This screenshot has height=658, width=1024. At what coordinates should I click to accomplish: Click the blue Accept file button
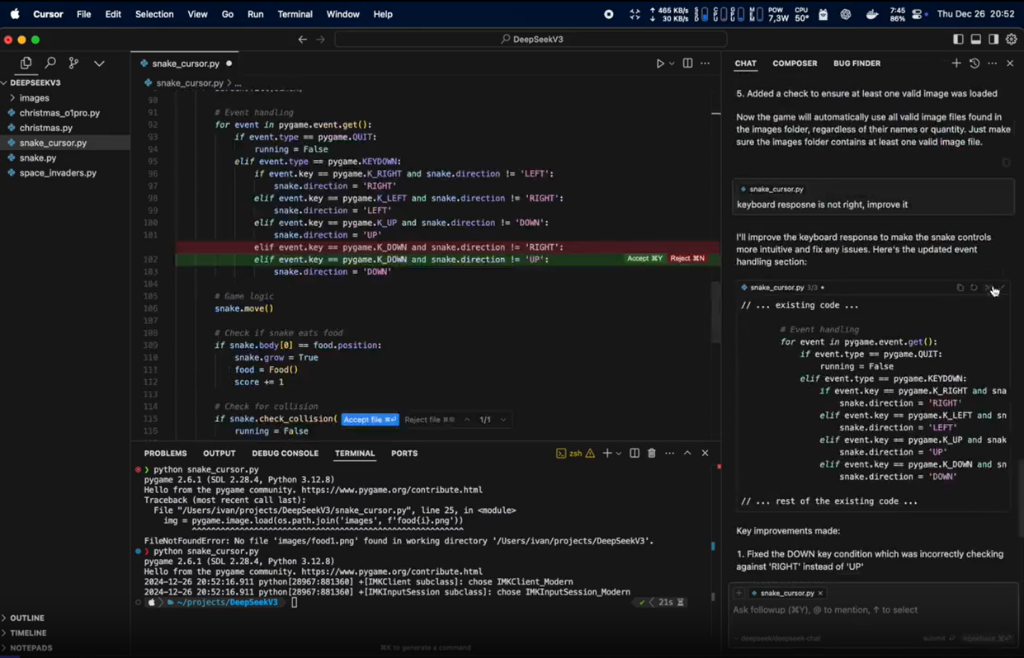(x=369, y=420)
